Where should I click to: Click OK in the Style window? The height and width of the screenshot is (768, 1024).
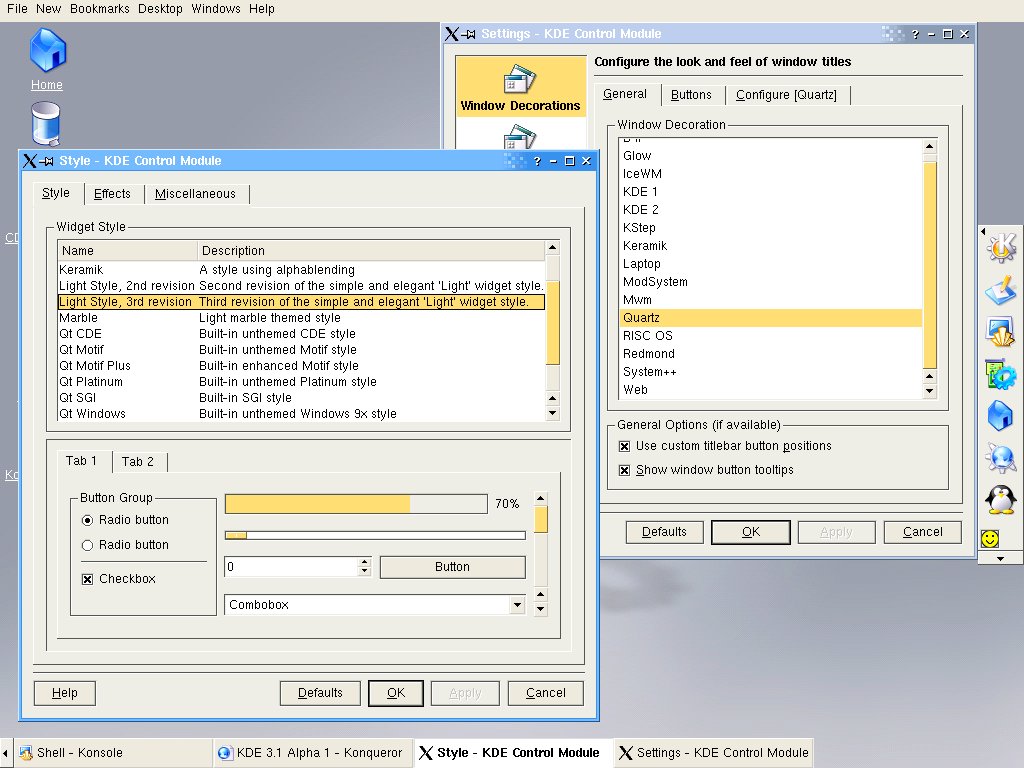[396, 693]
